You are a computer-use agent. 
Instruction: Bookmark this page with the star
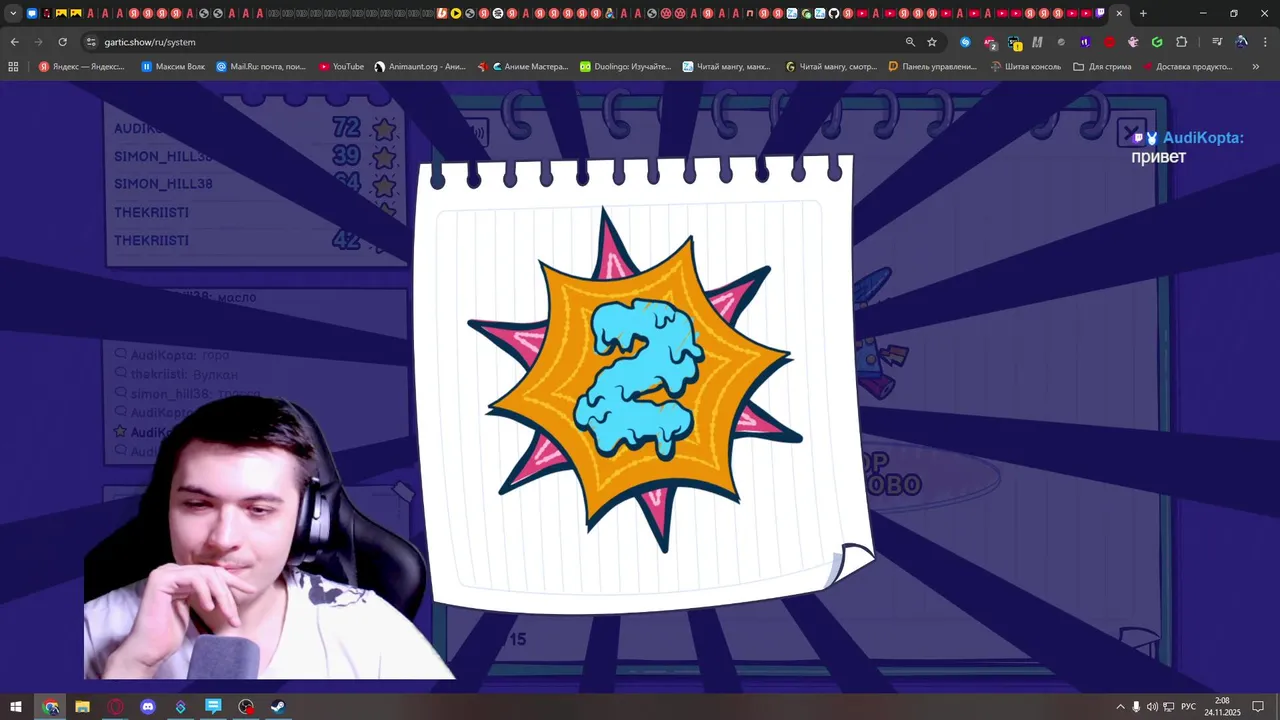932,42
